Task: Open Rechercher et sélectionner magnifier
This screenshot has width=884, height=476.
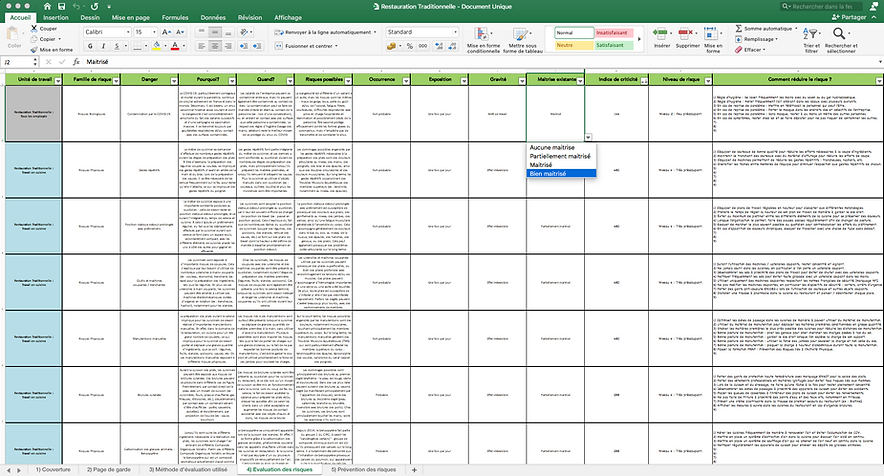Action: point(841,39)
